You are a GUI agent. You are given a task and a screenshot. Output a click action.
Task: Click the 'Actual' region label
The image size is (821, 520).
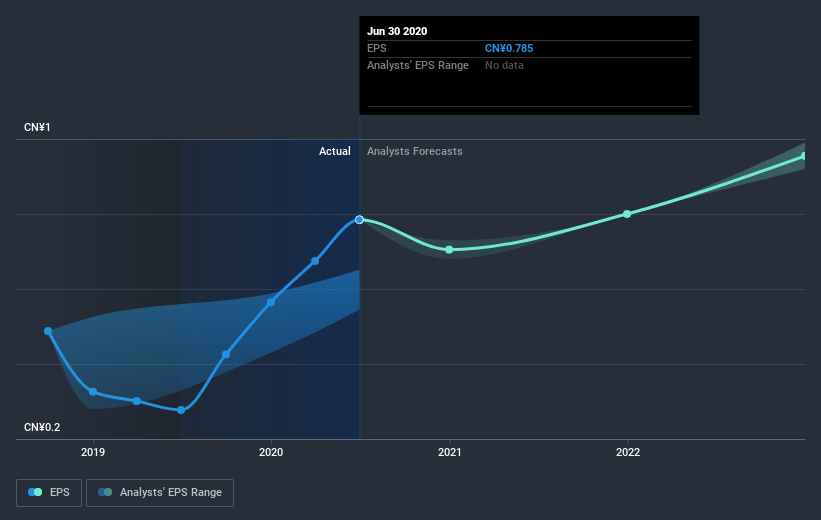click(335, 151)
